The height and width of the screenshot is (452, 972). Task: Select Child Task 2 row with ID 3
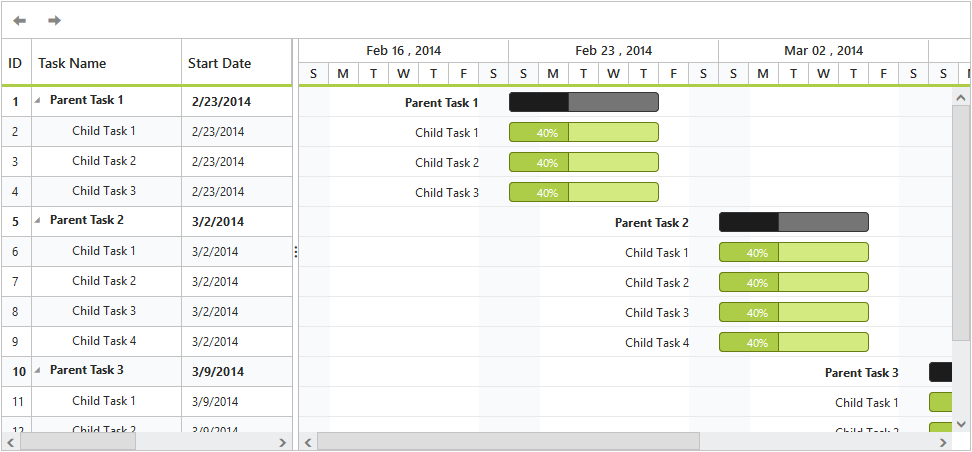point(104,161)
